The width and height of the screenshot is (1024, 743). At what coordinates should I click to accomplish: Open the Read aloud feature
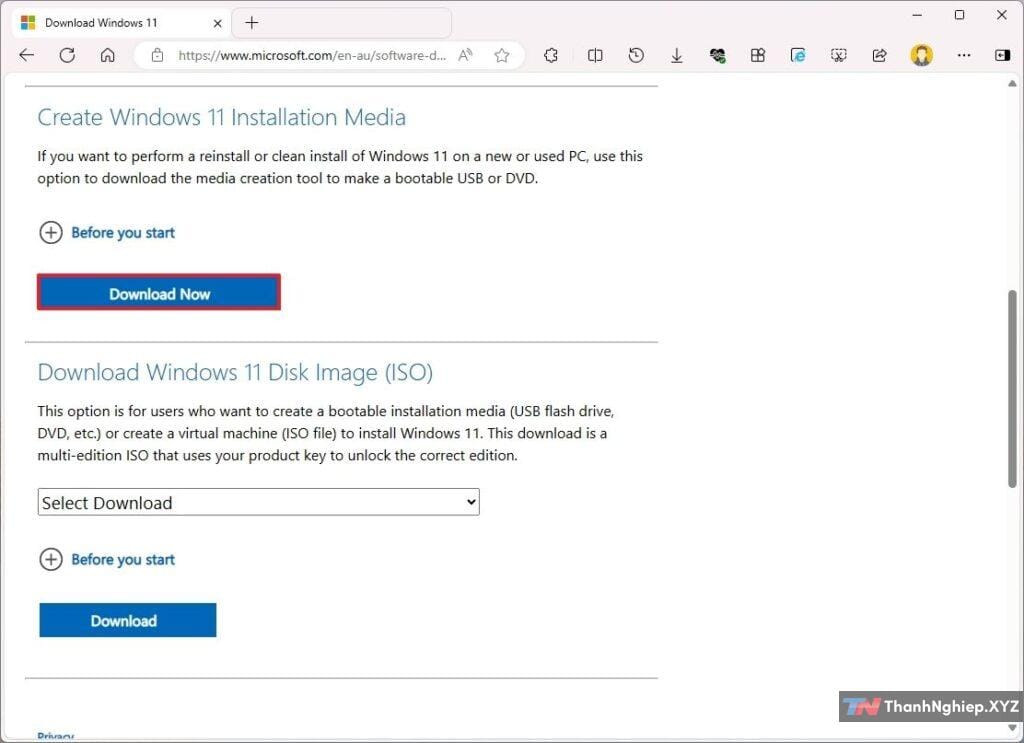click(465, 55)
